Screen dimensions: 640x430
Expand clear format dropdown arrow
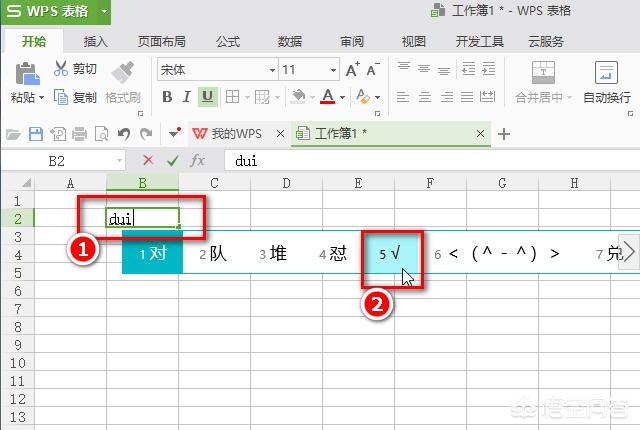coord(378,97)
